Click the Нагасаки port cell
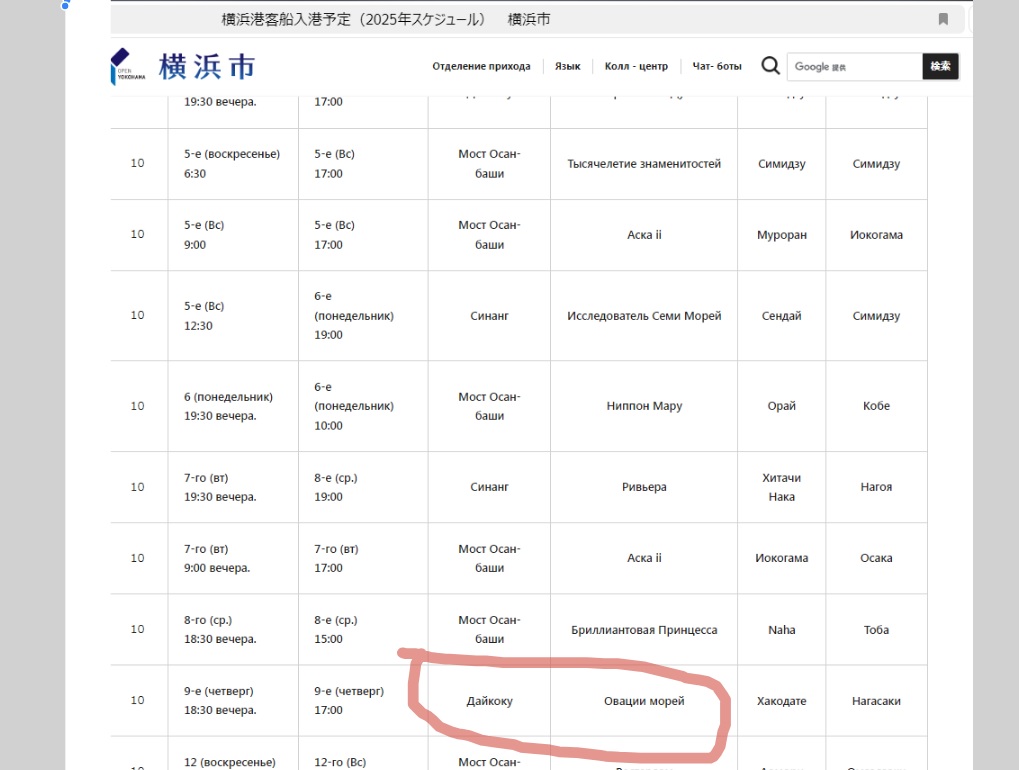 pyautogui.click(x=876, y=701)
